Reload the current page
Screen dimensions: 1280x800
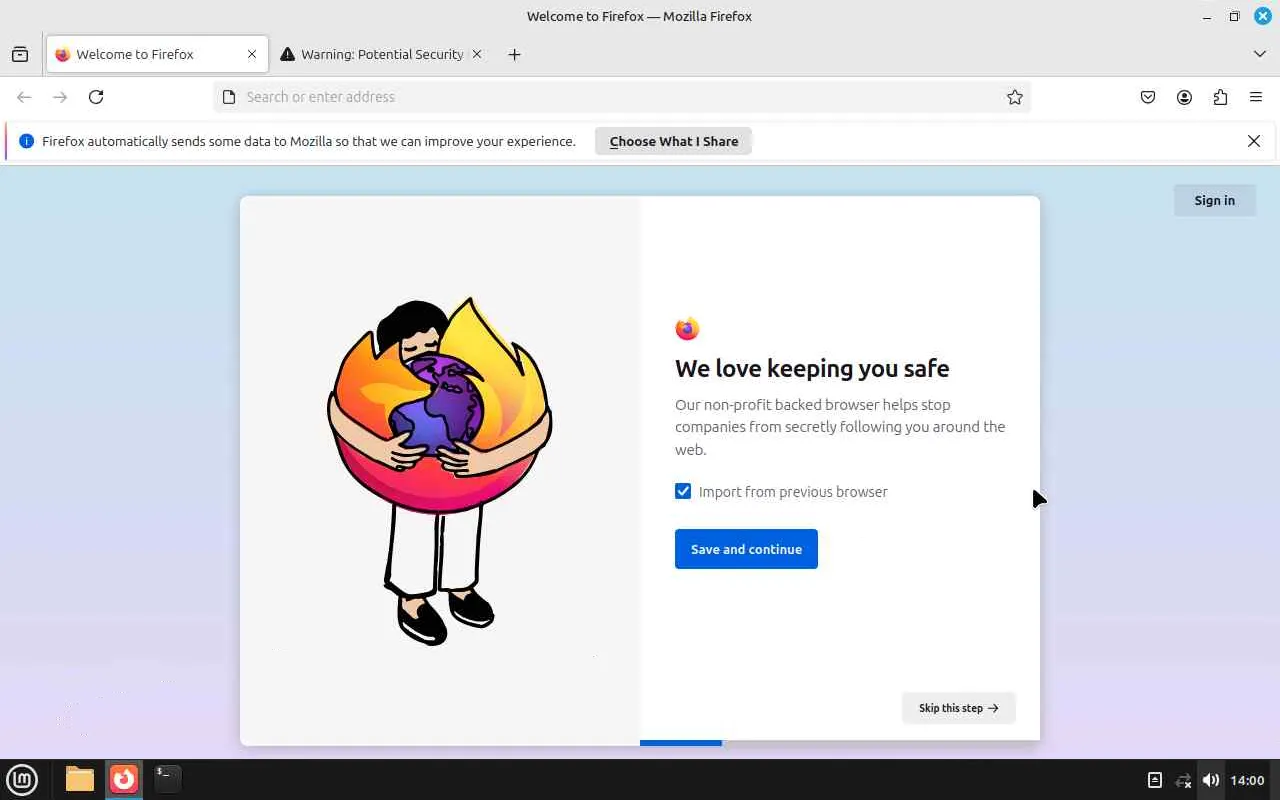[x=96, y=97]
